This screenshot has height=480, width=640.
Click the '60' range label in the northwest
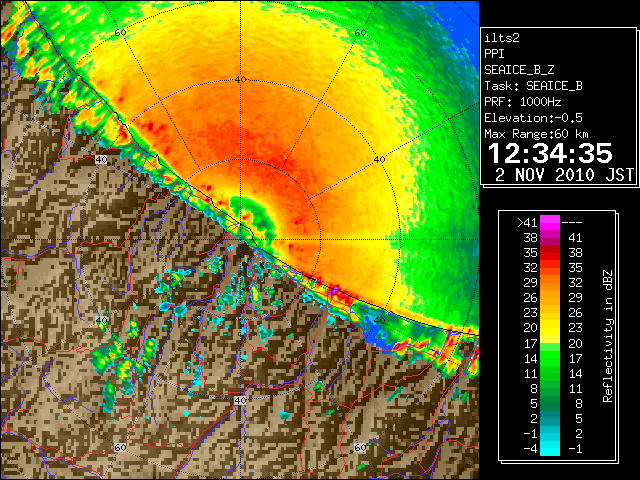[120, 33]
